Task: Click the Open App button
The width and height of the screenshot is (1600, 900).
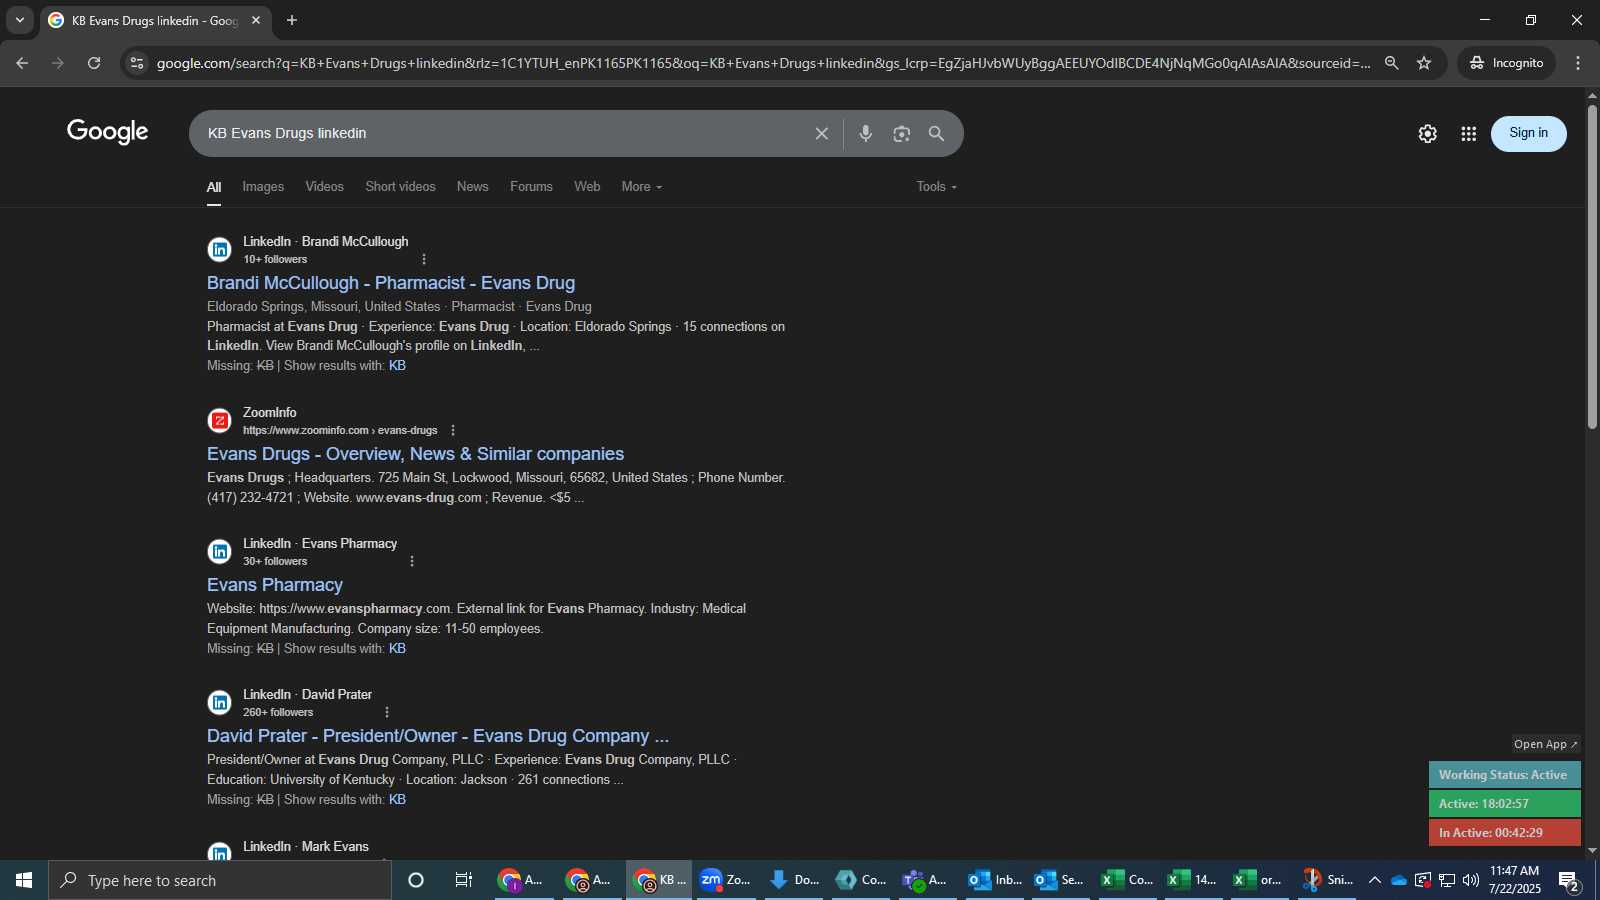Action: pyautogui.click(x=1546, y=744)
